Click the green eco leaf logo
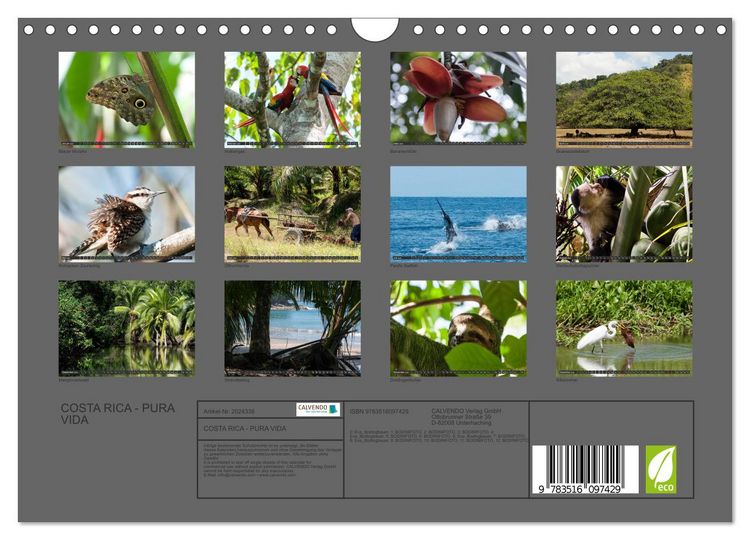The height and width of the screenshot is (540, 750). [x=661, y=469]
